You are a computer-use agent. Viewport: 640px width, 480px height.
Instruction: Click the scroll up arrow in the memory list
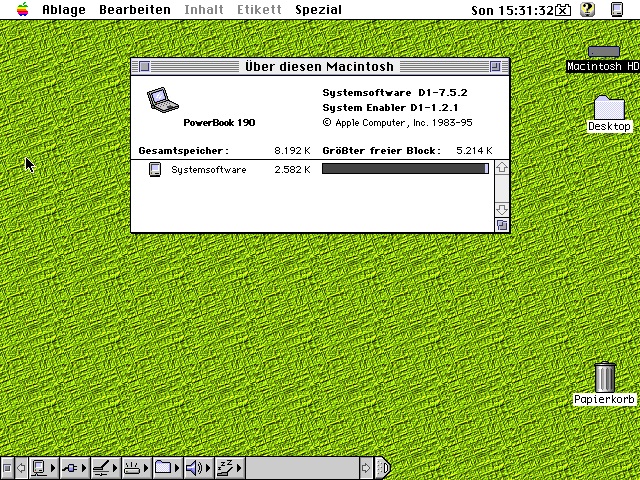502,167
